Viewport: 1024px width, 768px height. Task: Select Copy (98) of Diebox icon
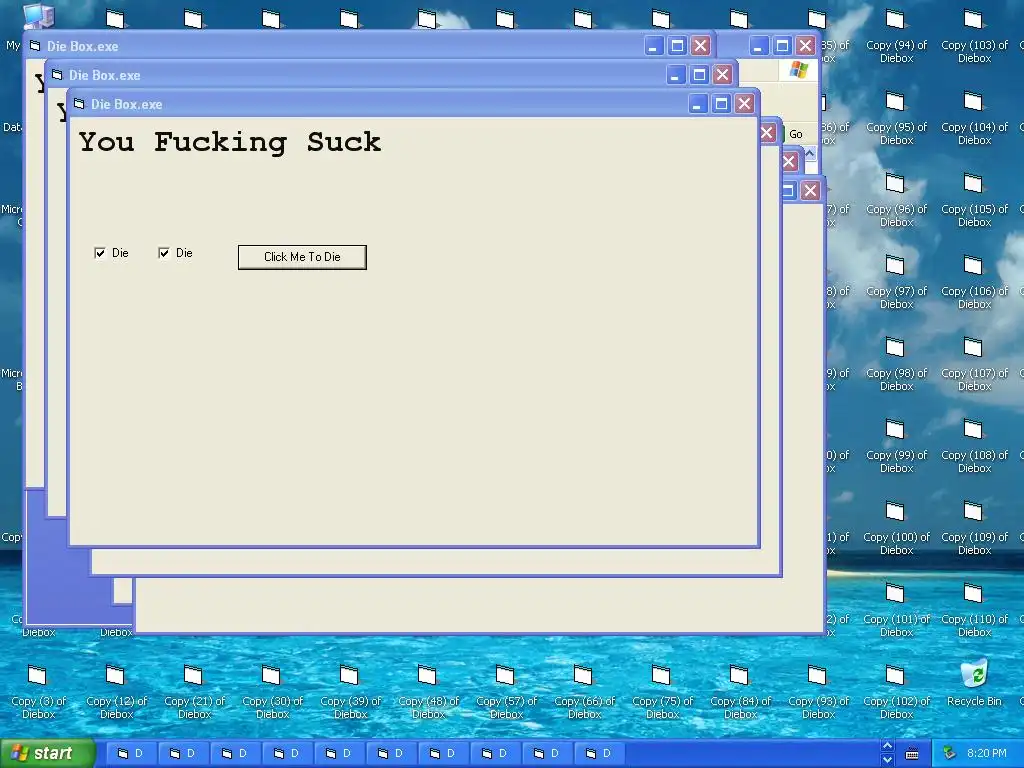point(896,366)
